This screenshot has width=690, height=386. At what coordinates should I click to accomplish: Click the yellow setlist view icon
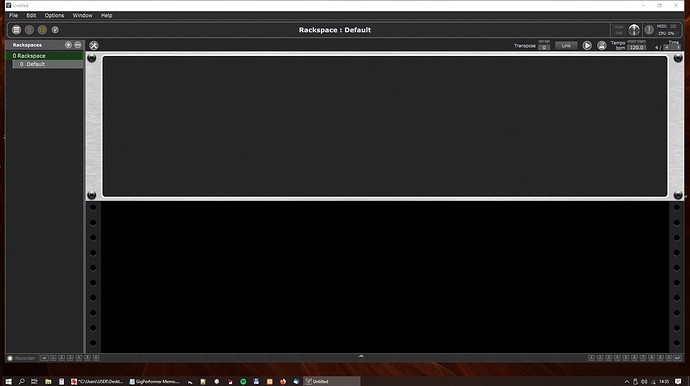point(42,30)
